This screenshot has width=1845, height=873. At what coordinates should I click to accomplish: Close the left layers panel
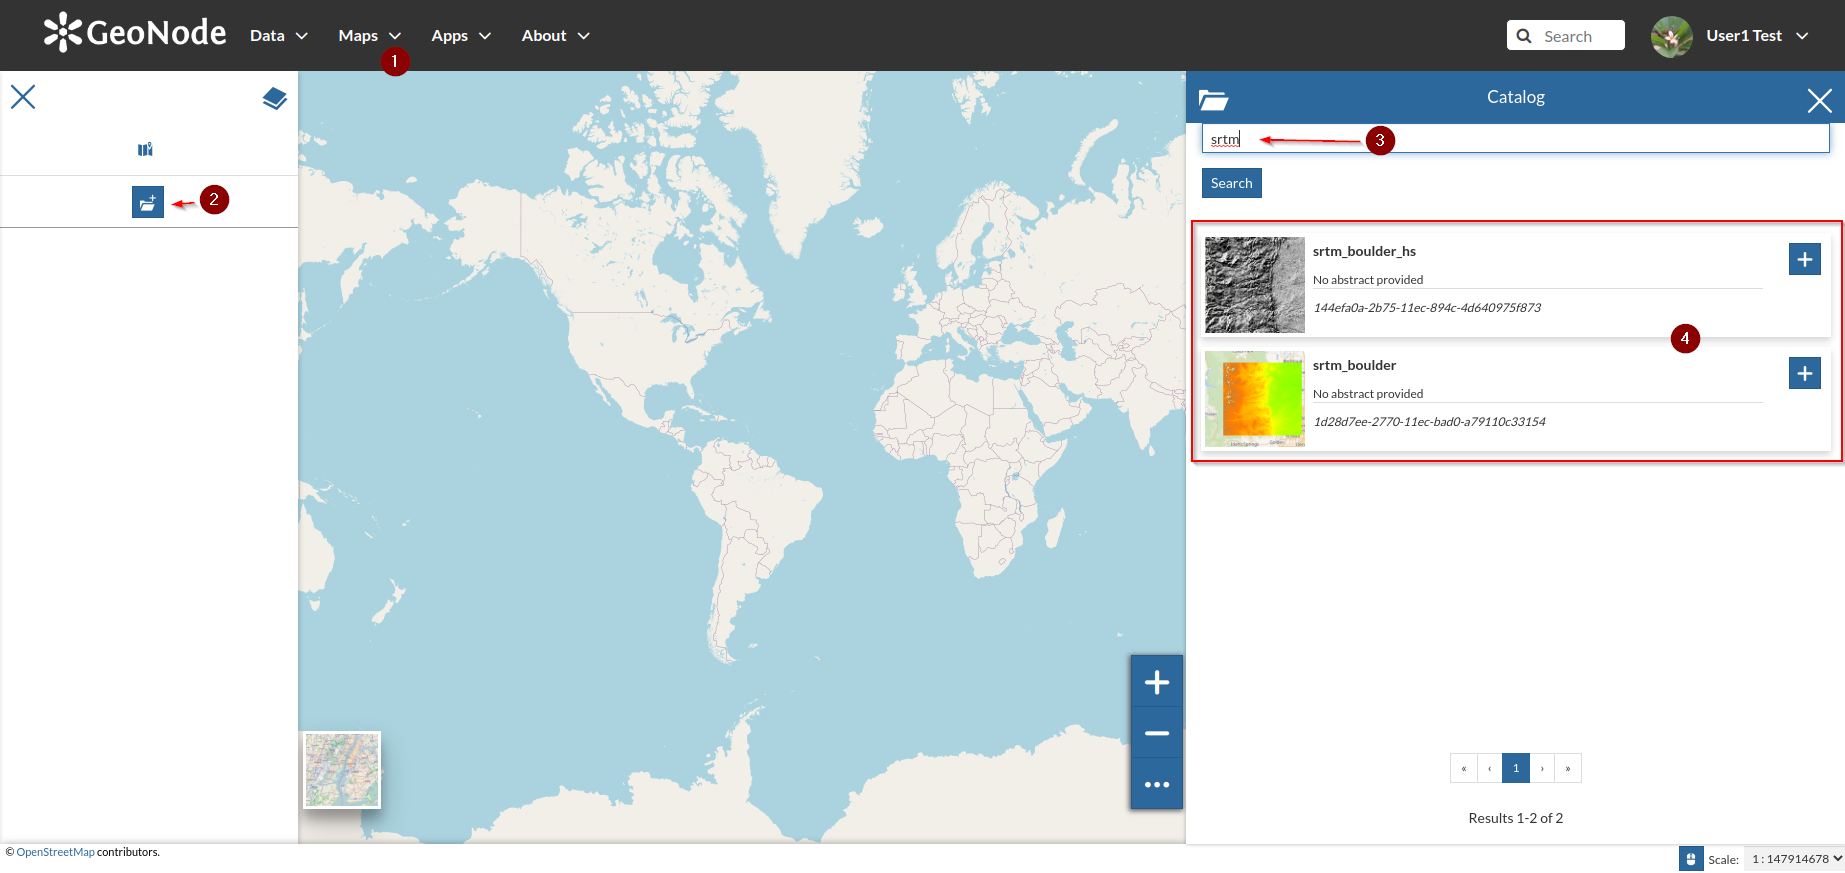pos(23,97)
